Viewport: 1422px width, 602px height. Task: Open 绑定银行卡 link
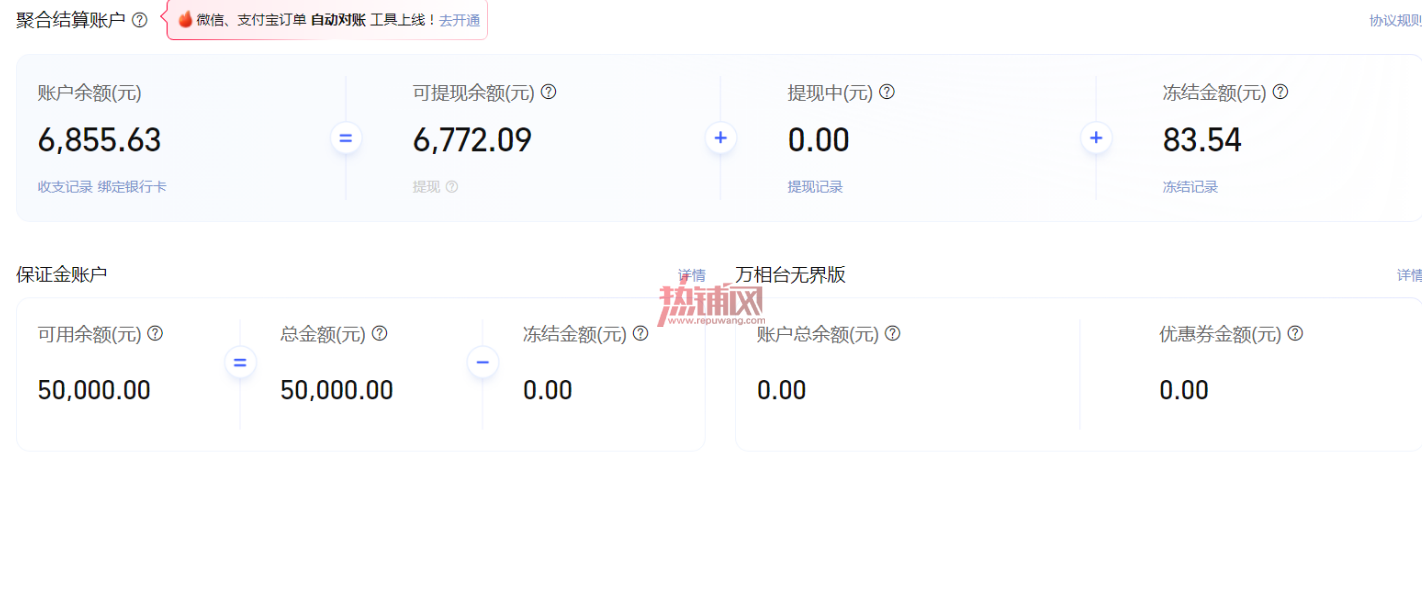coord(132,187)
